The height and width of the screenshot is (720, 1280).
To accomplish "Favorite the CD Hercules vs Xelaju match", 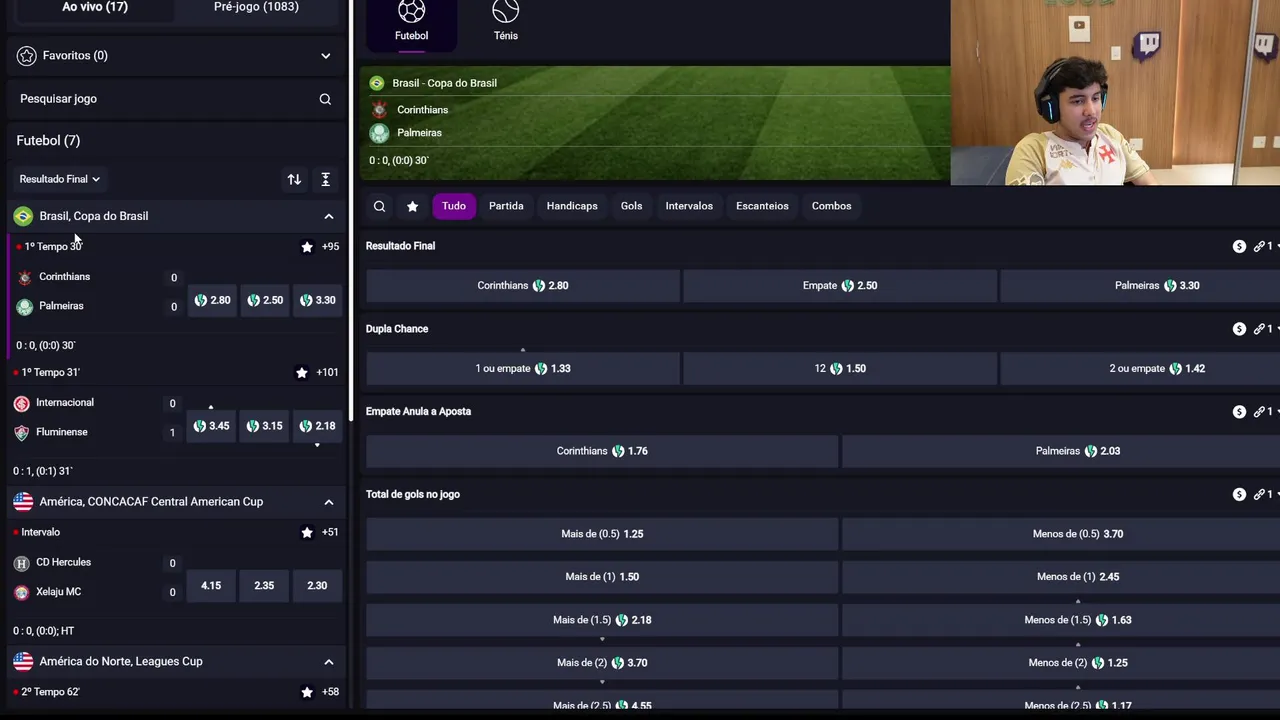I will [307, 533].
